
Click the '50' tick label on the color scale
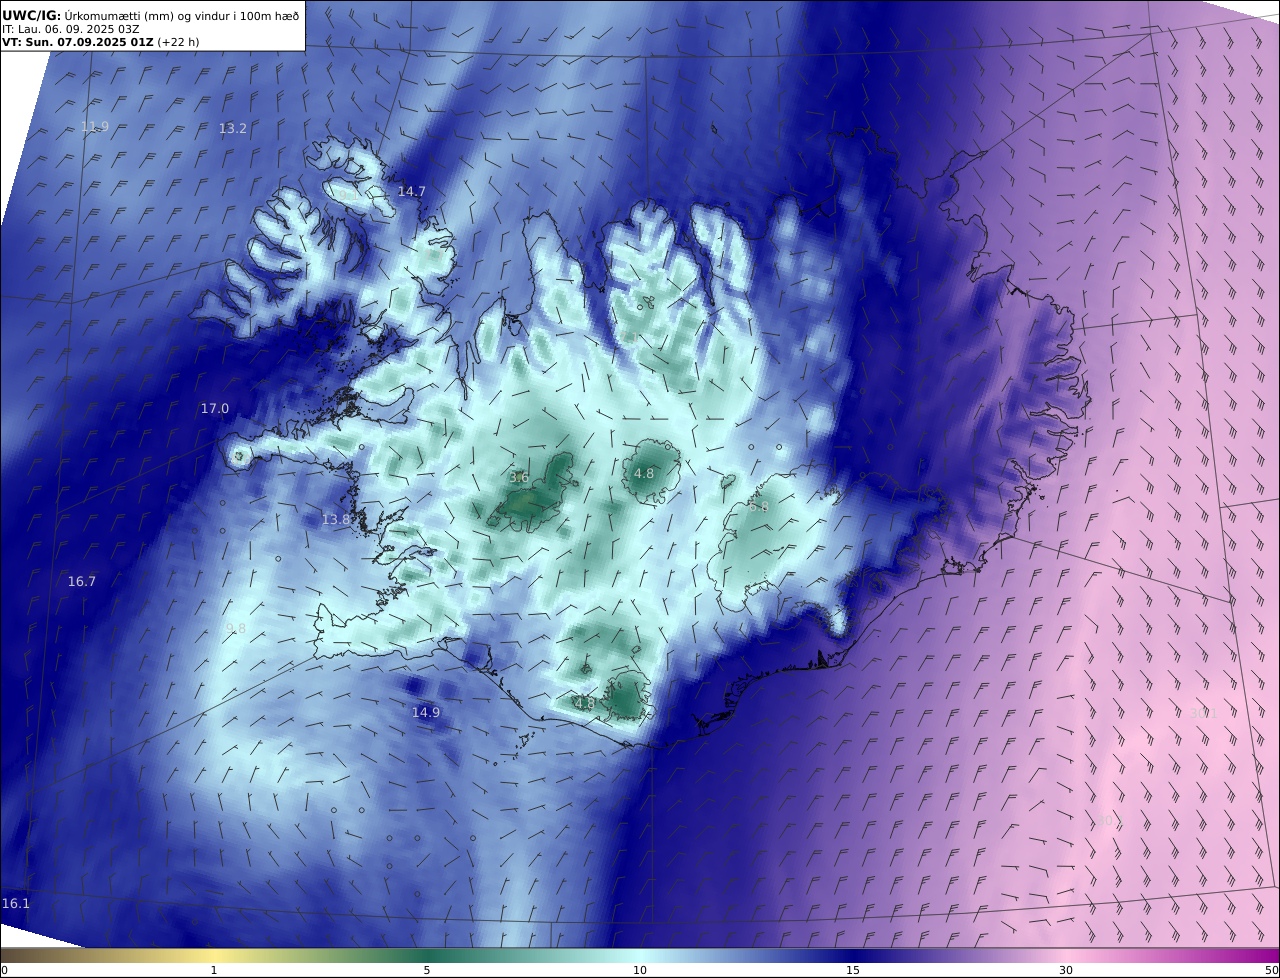(1271, 970)
